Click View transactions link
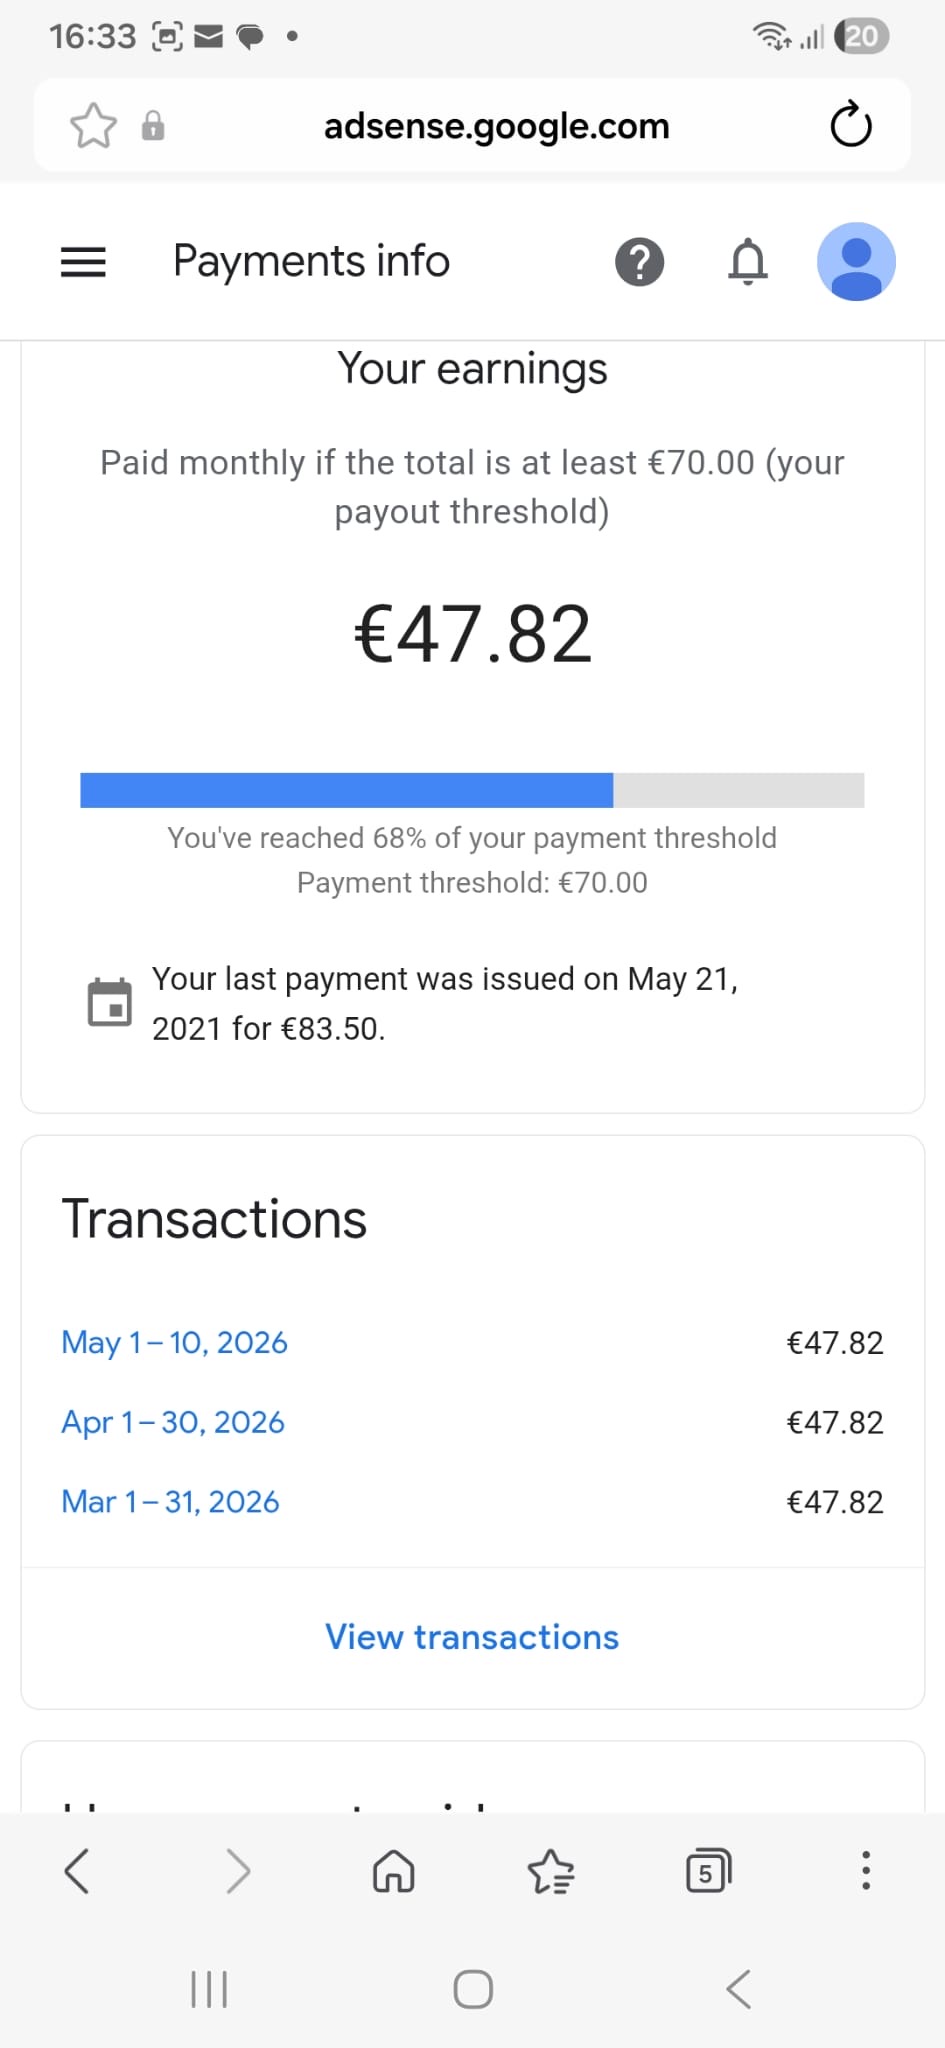This screenshot has height=2048, width=945. tap(472, 1637)
